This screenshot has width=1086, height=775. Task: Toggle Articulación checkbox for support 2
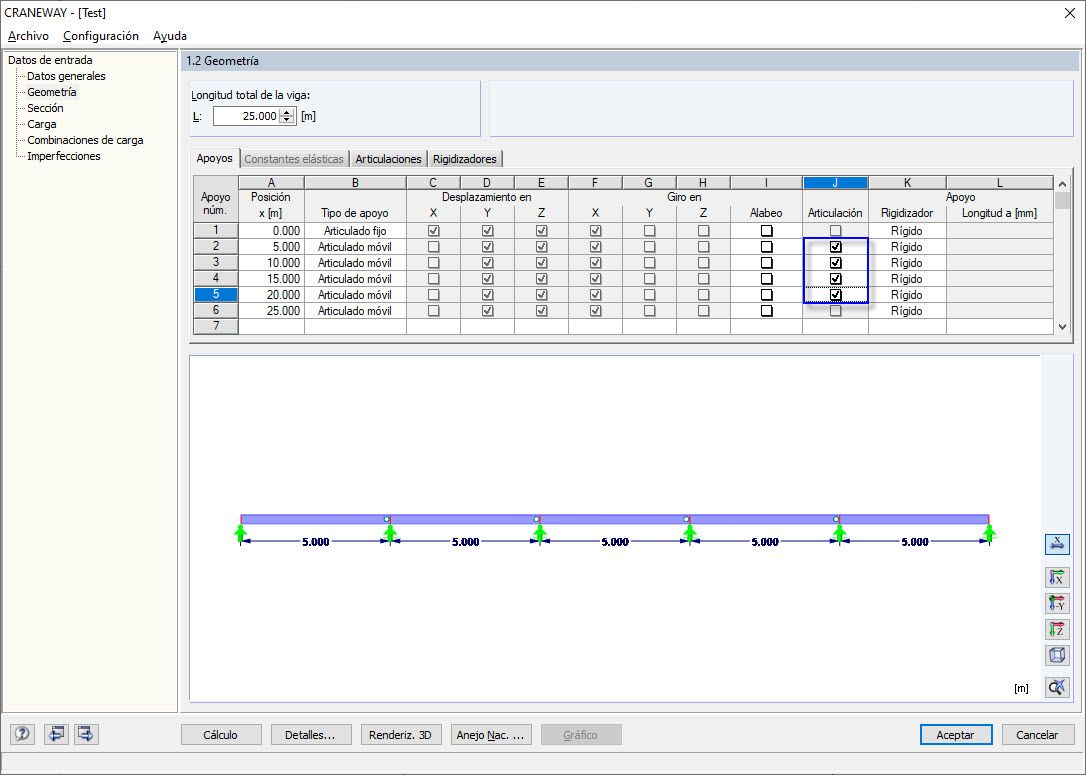pos(835,247)
